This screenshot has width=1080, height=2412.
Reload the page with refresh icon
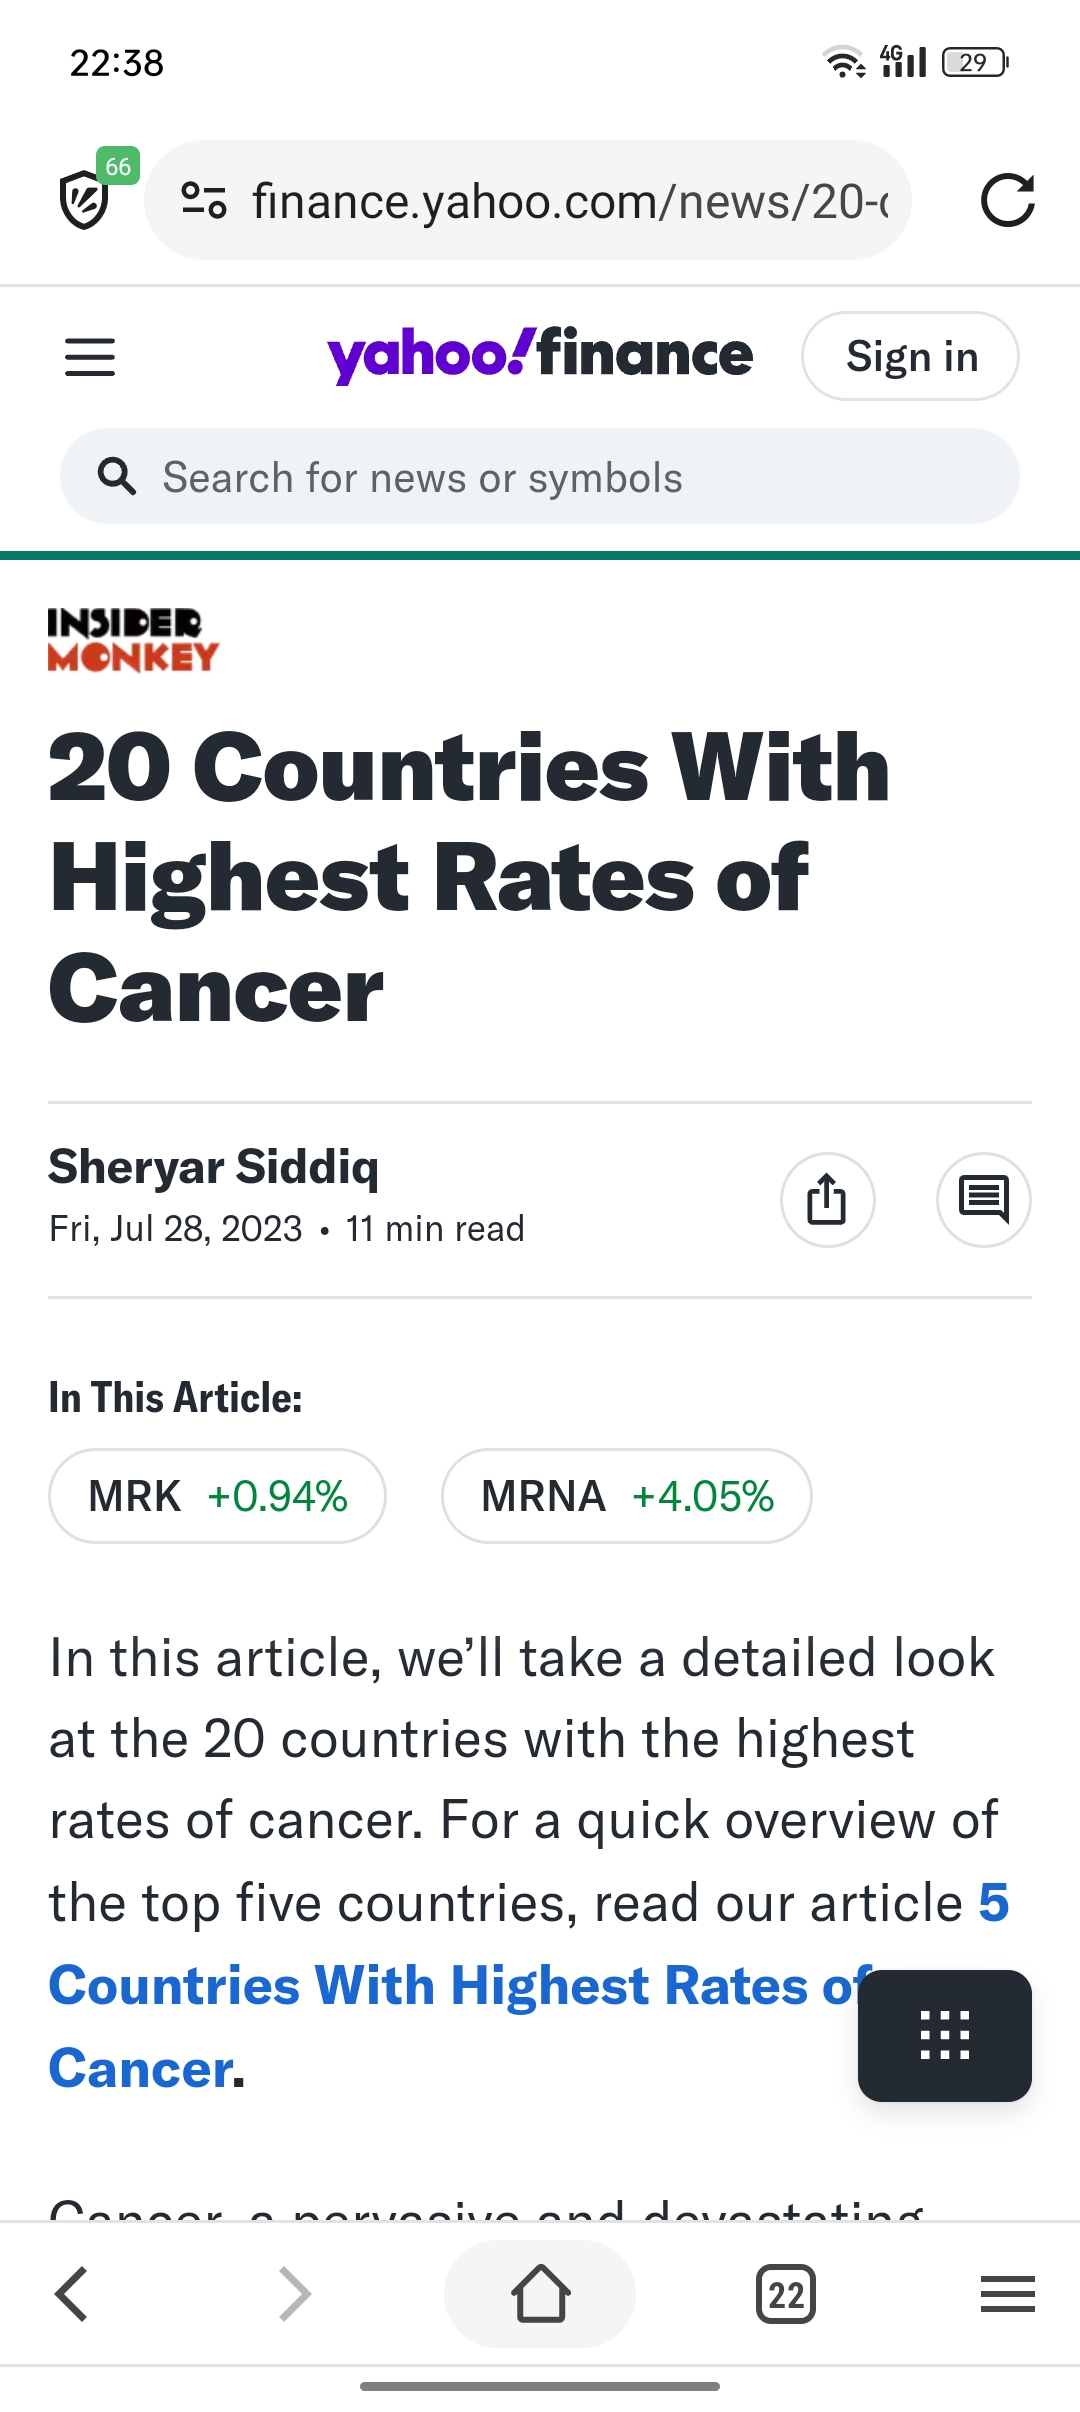pyautogui.click(x=1006, y=200)
